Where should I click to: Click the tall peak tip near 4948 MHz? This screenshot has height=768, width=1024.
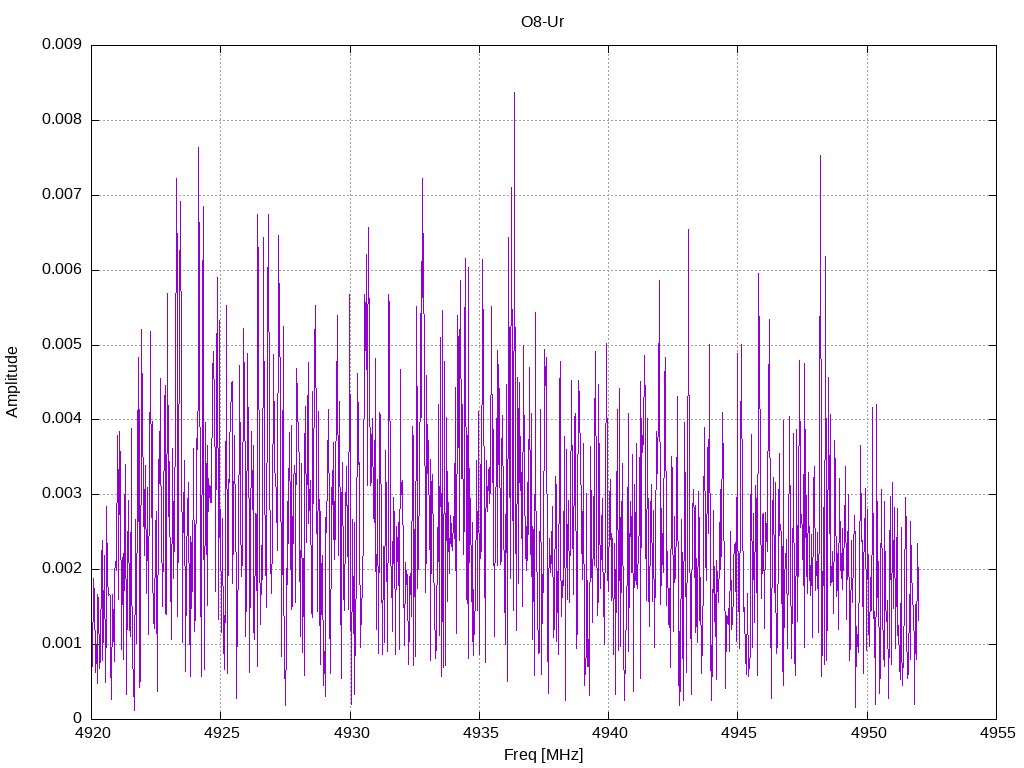[x=820, y=156]
